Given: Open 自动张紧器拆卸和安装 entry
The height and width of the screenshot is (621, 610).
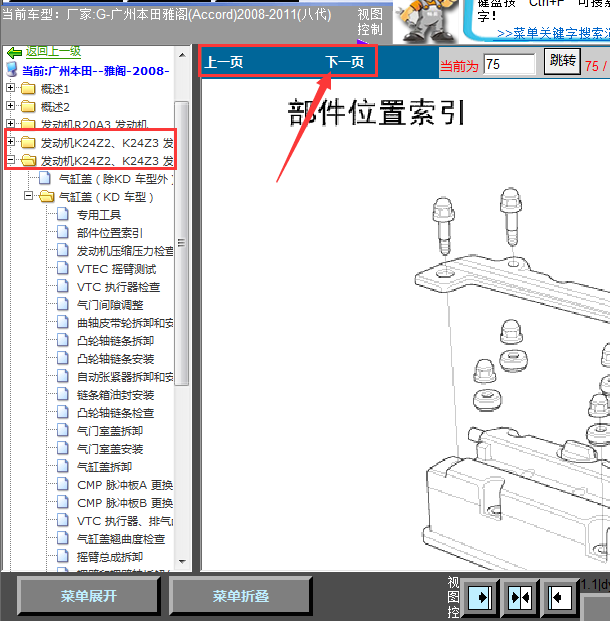Looking at the screenshot, I should coord(125,377).
